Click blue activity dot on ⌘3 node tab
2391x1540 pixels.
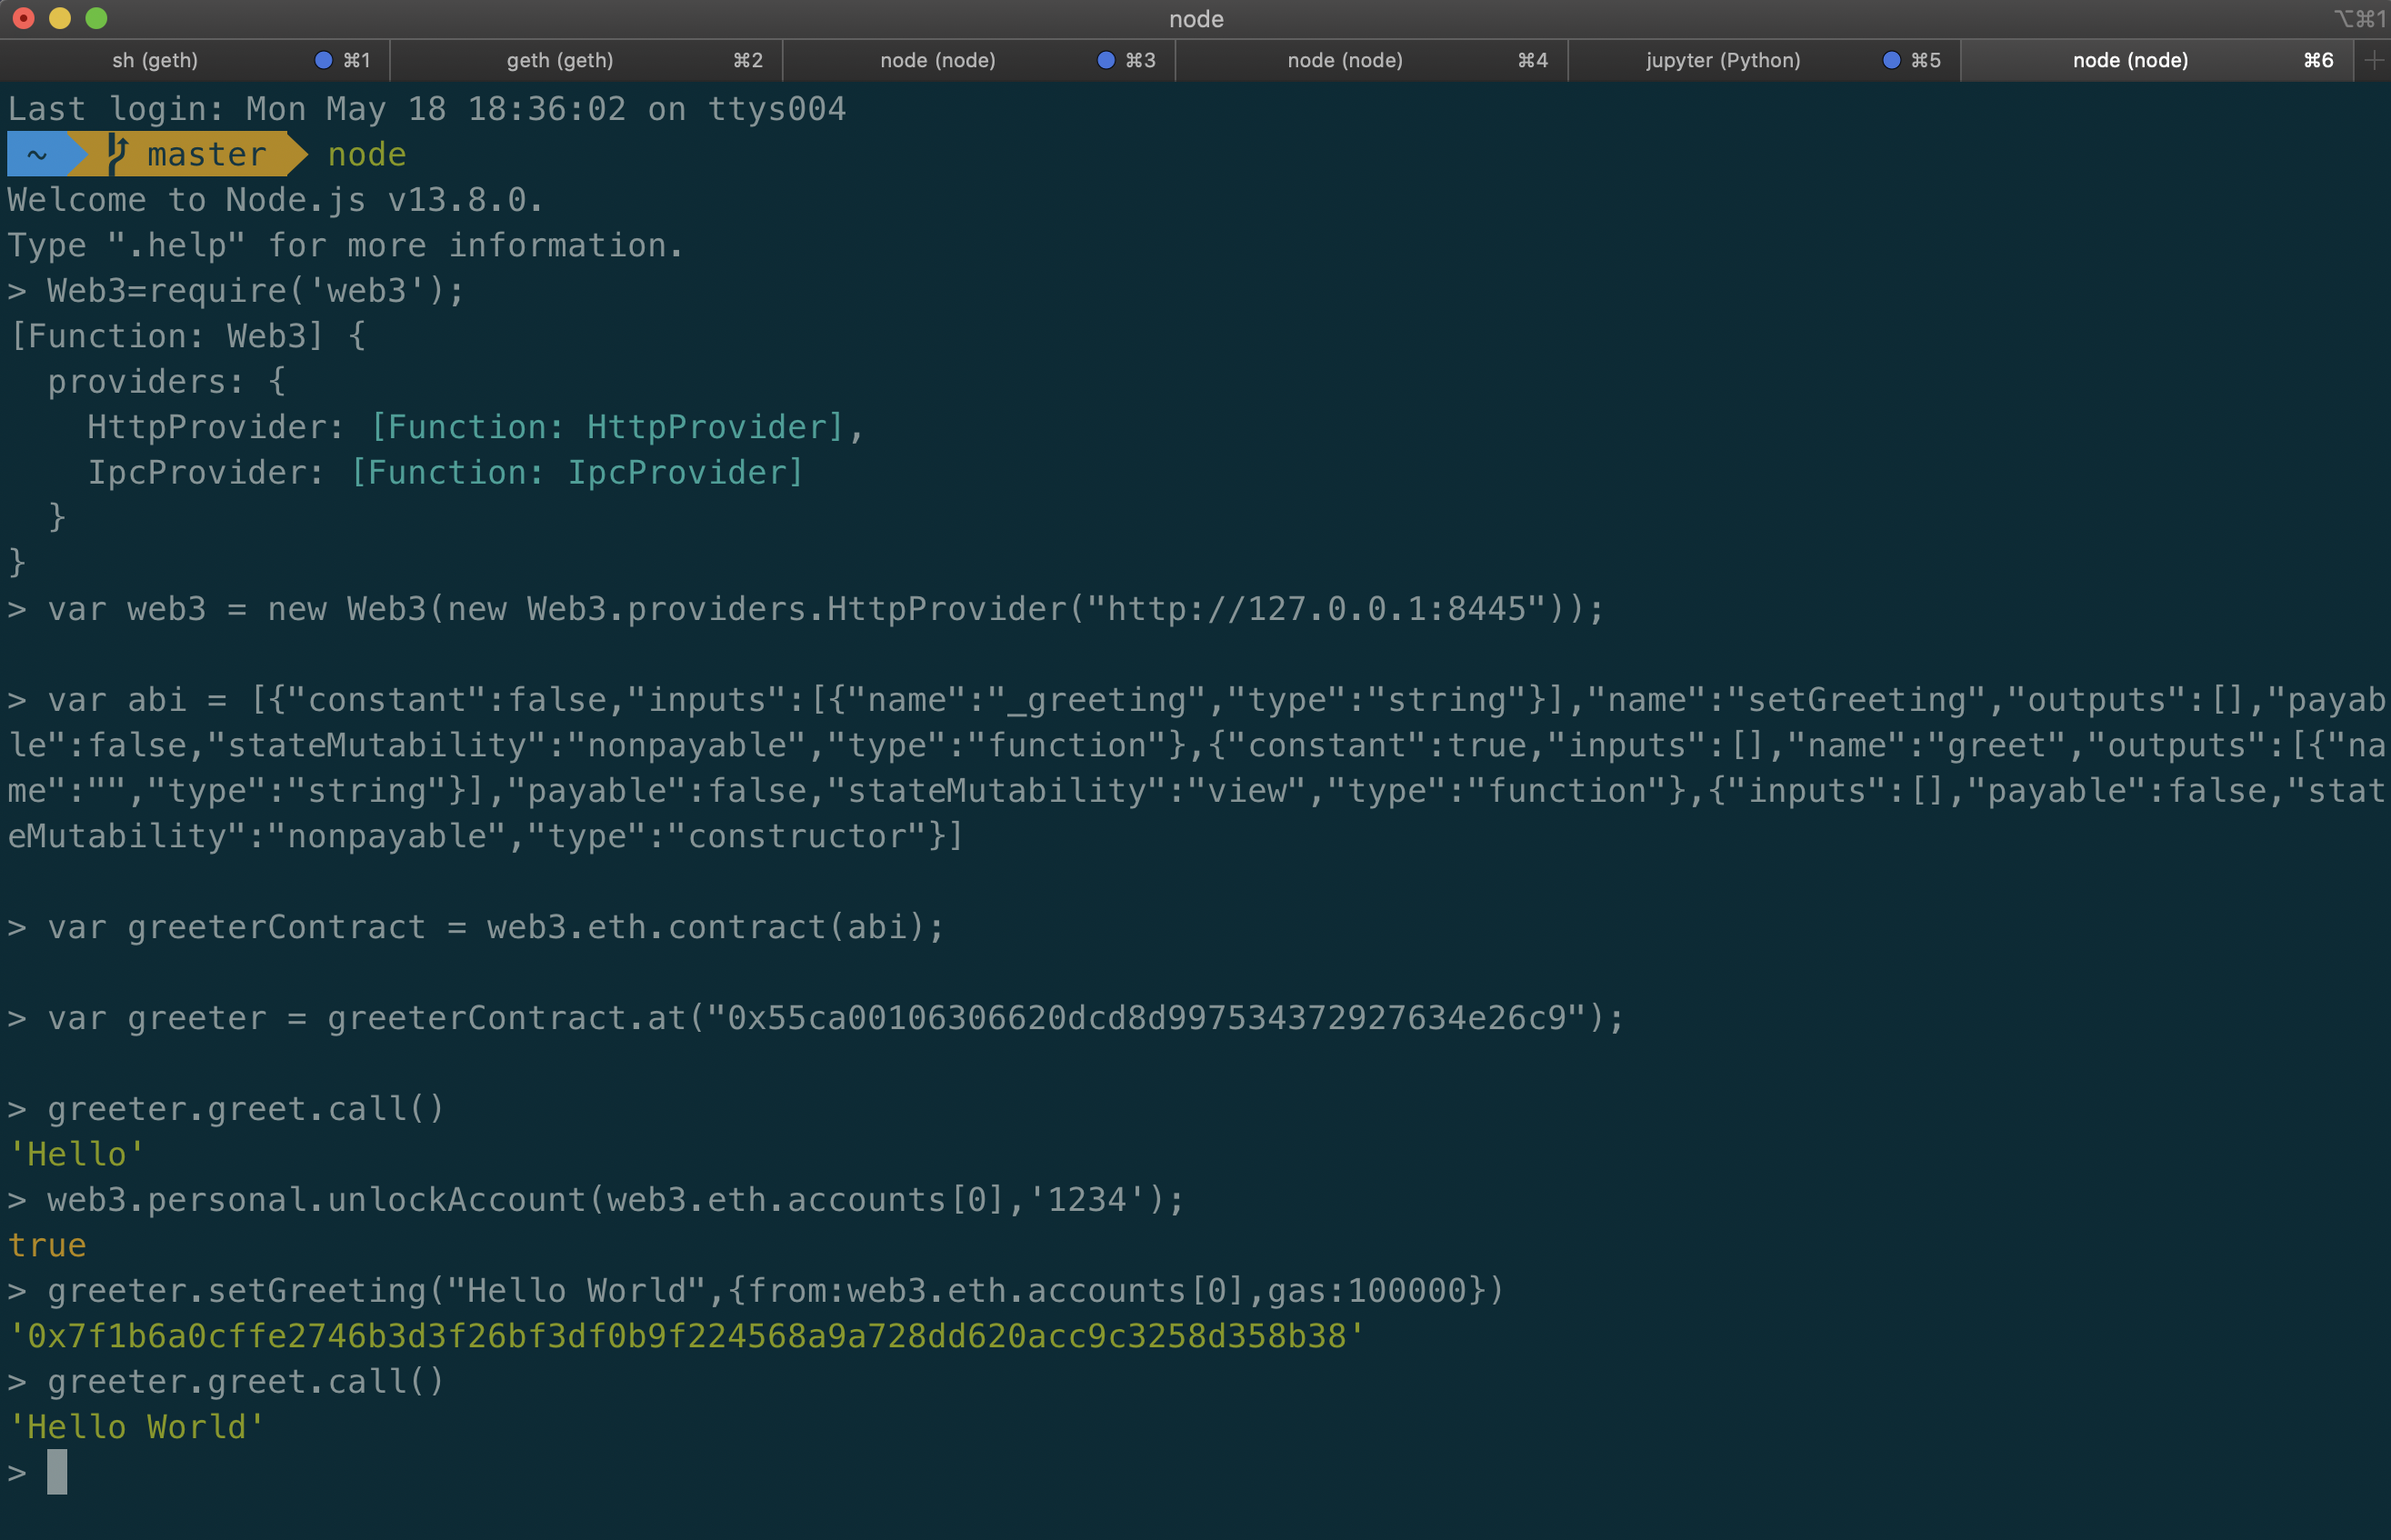(1105, 60)
